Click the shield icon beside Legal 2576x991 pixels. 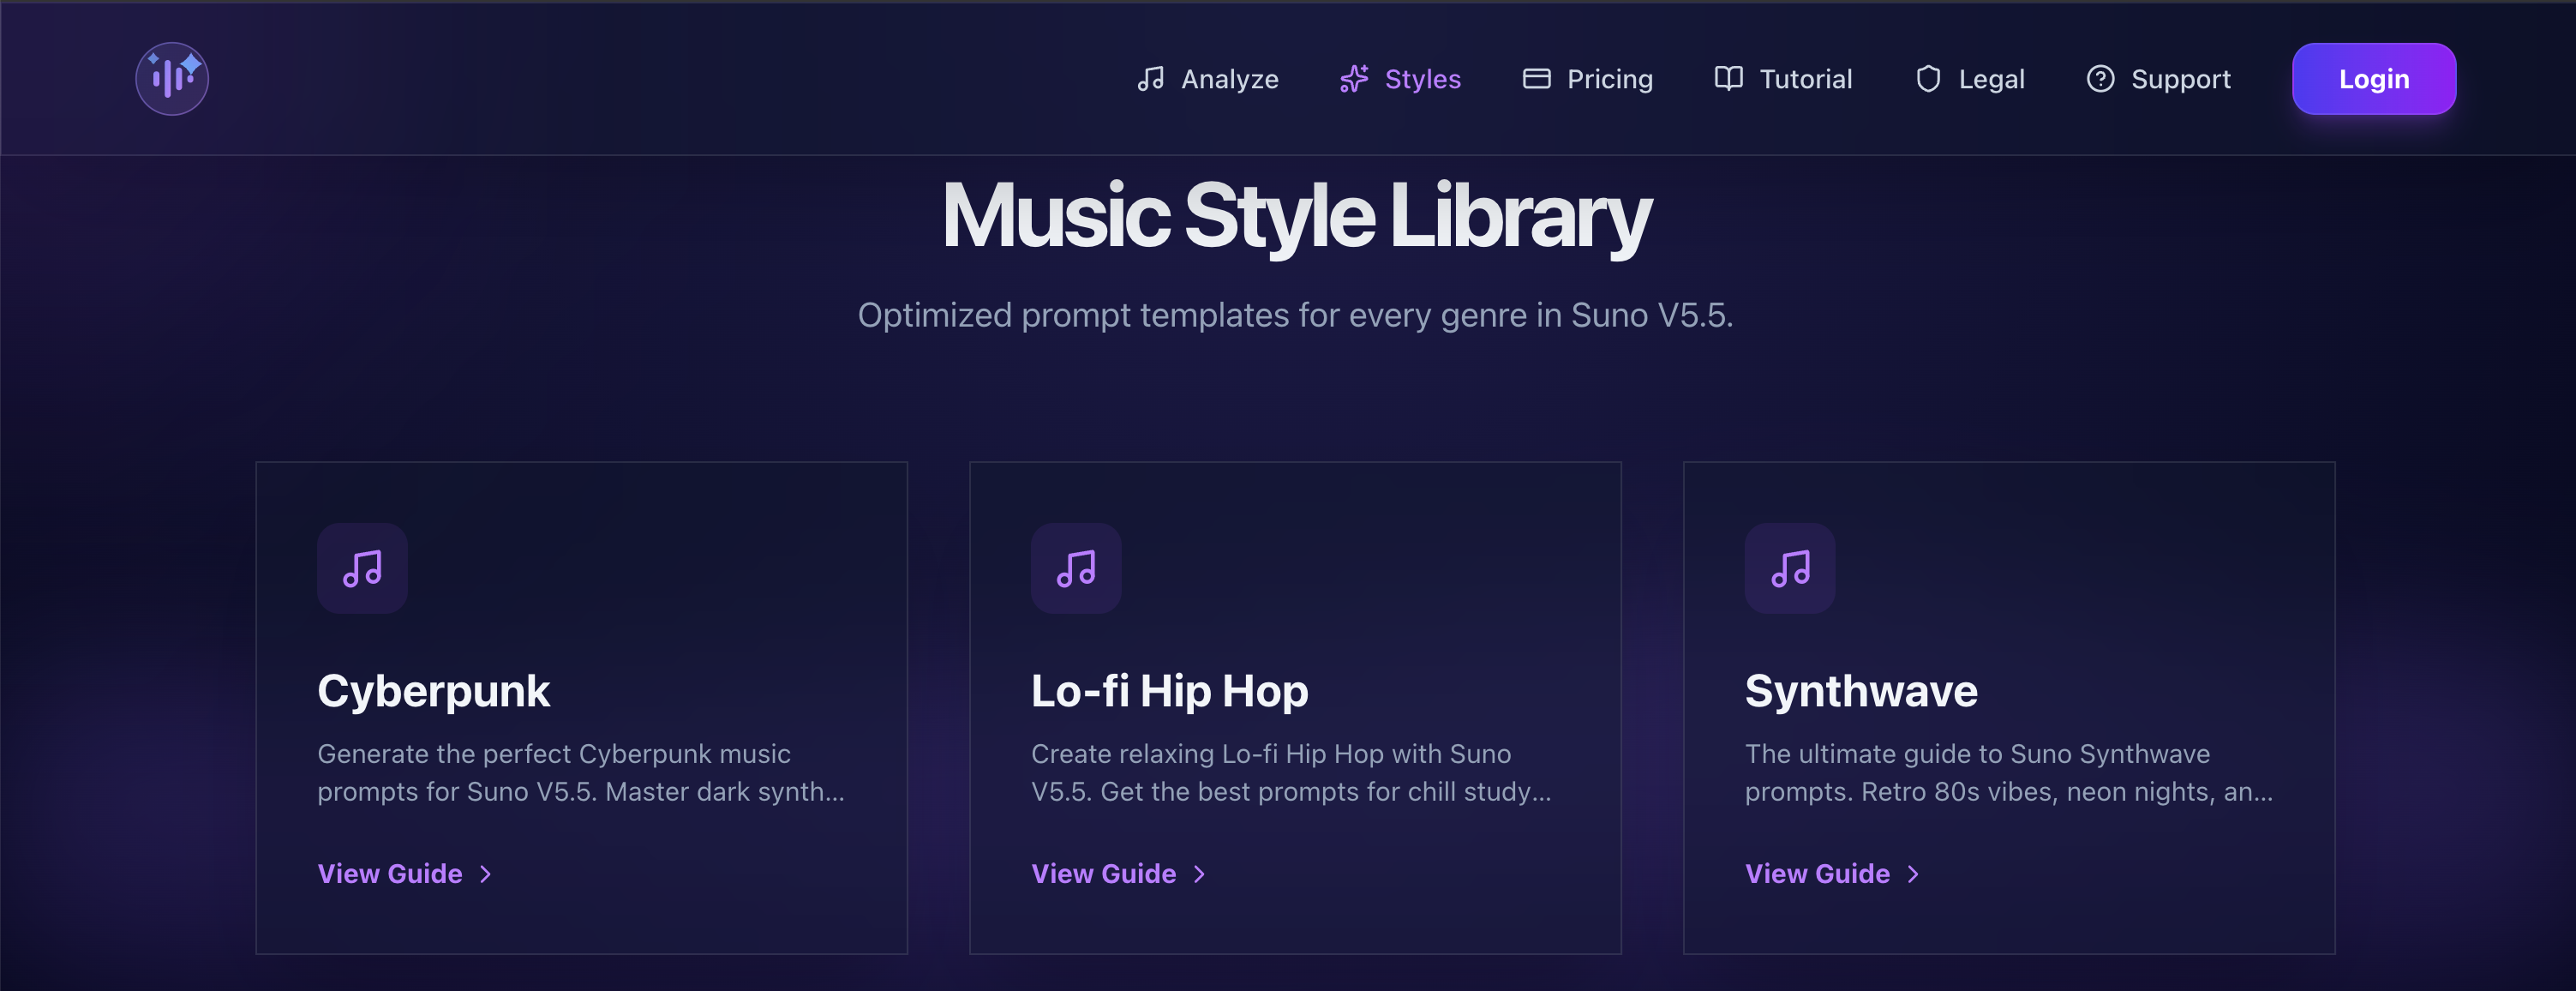pos(1927,78)
